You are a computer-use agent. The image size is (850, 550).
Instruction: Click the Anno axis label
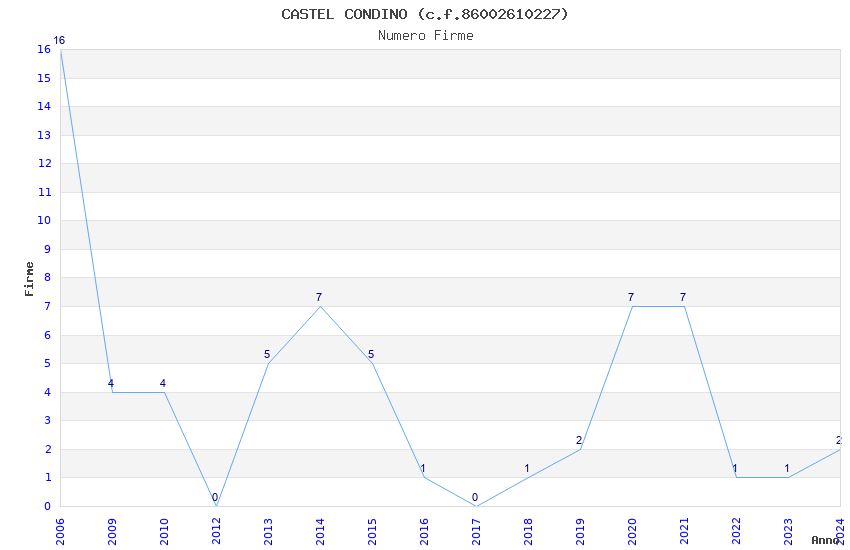point(825,540)
